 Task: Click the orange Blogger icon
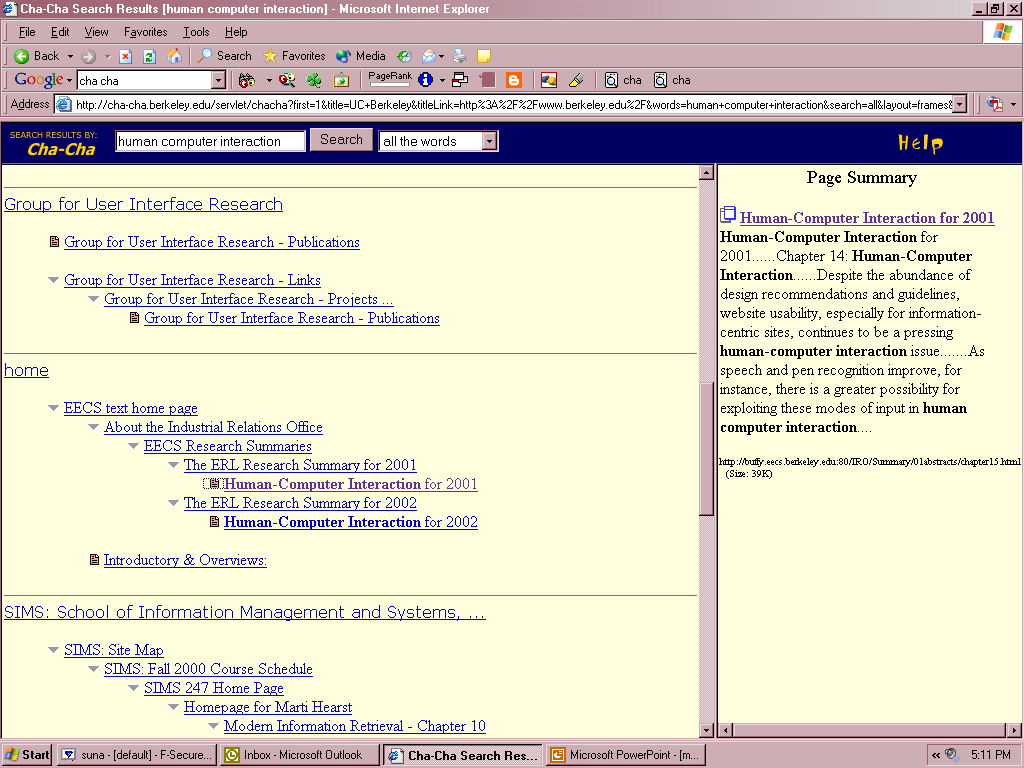[x=514, y=80]
